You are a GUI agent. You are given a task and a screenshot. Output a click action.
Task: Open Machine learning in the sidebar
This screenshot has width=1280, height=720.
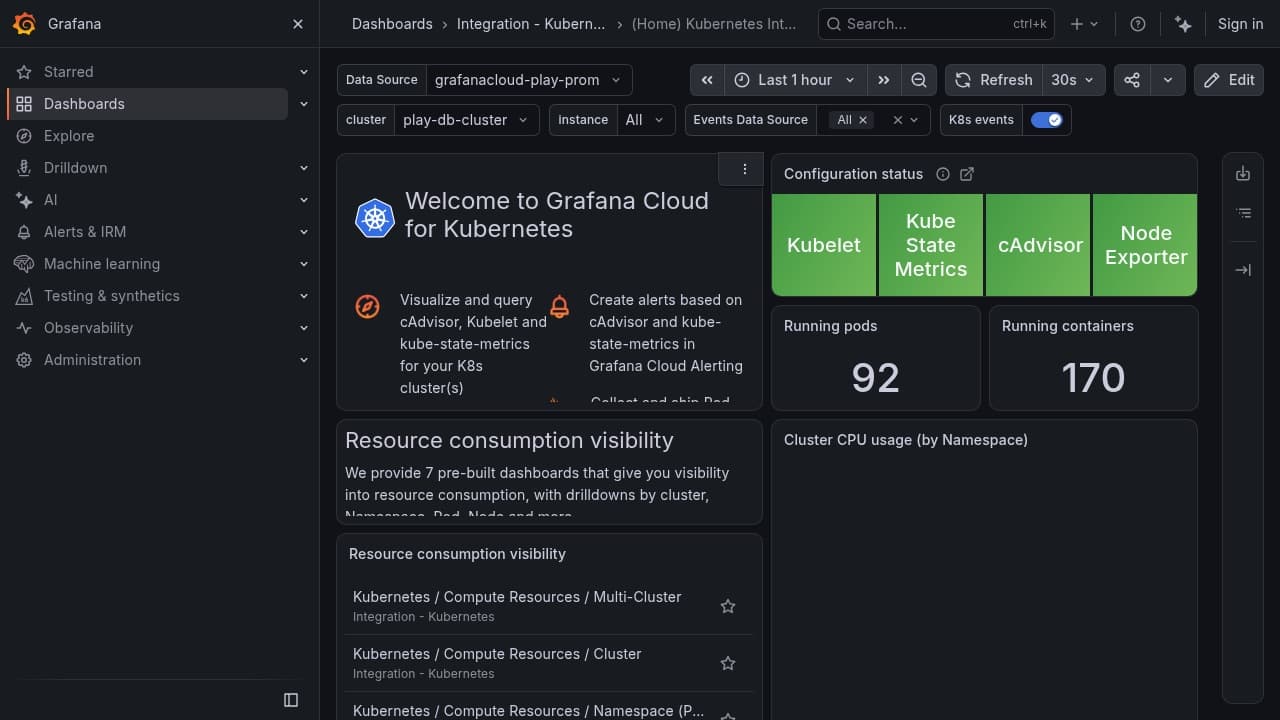[101, 264]
